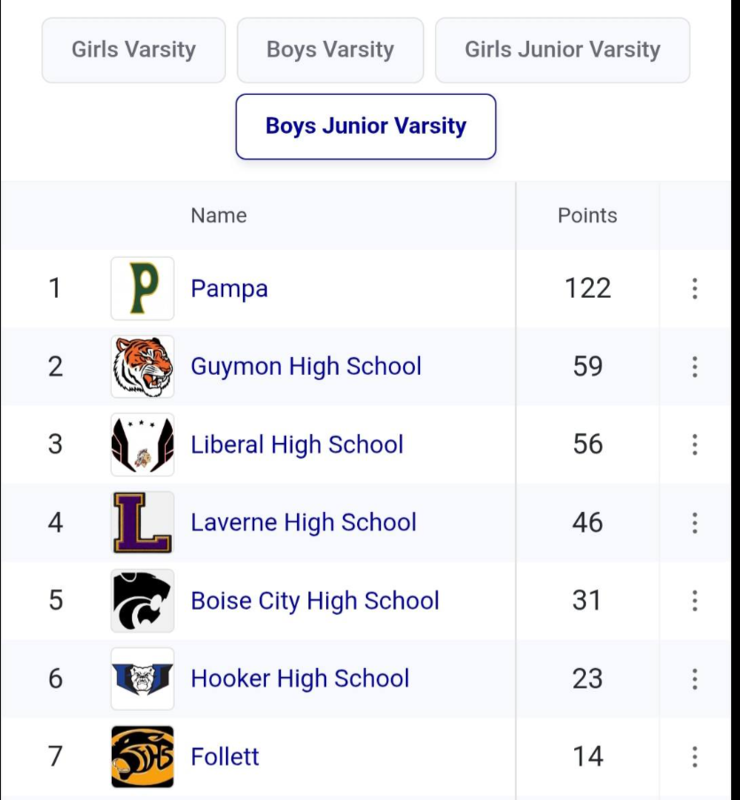
Task: Click the Guymon tiger logo
Action: [x=142, y=367]
